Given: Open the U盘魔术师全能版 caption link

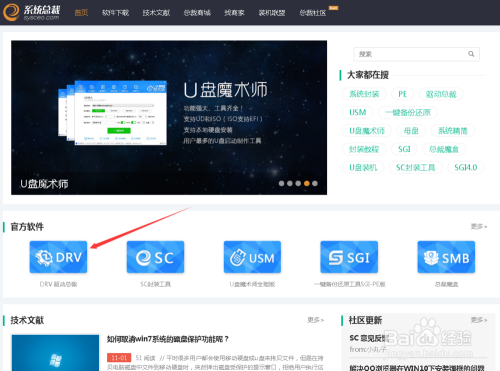Looking at the screenshot, I should click(252, 284).
